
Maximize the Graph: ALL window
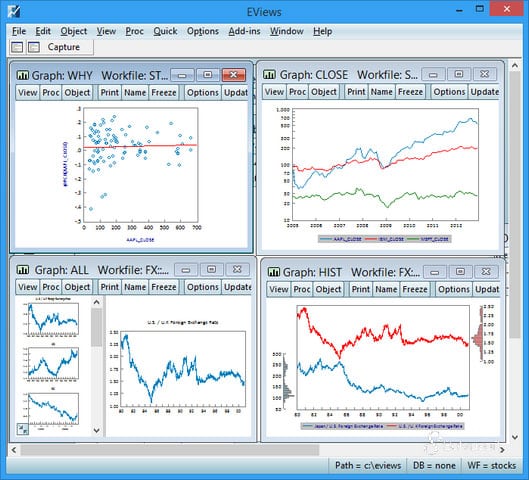click(212, 270)
